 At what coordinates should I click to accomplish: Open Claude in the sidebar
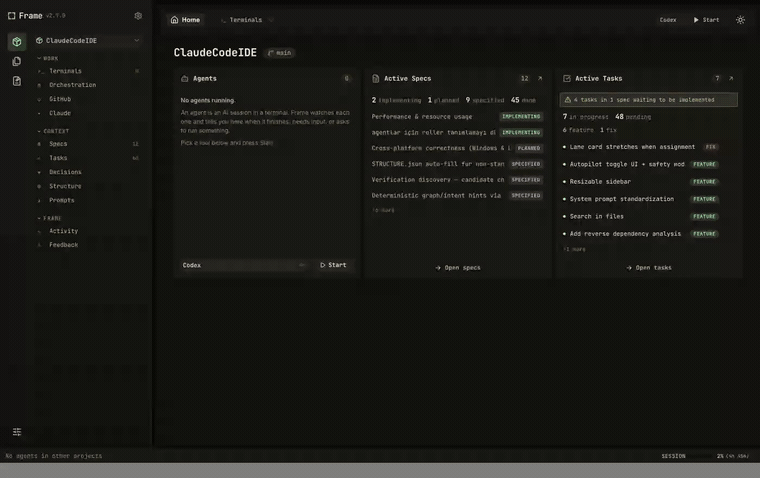pyautogui.click(x=88, y=113)
